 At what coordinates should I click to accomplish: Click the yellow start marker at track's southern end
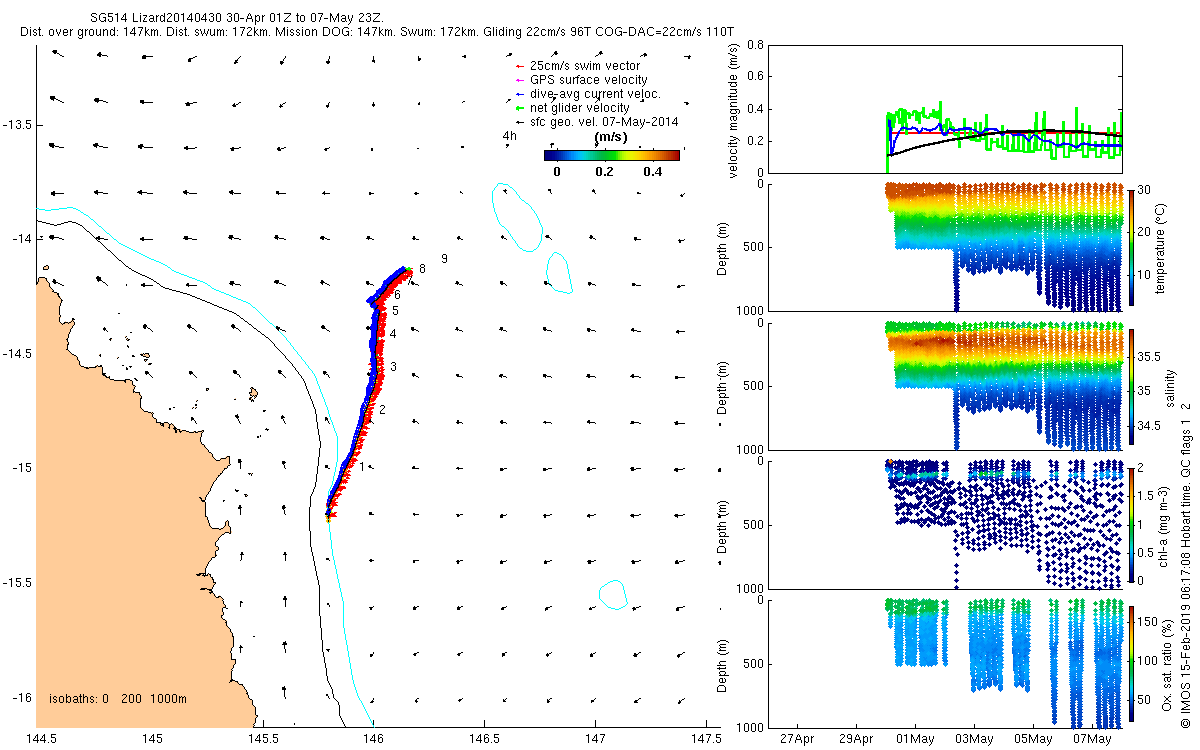[328, 517]
